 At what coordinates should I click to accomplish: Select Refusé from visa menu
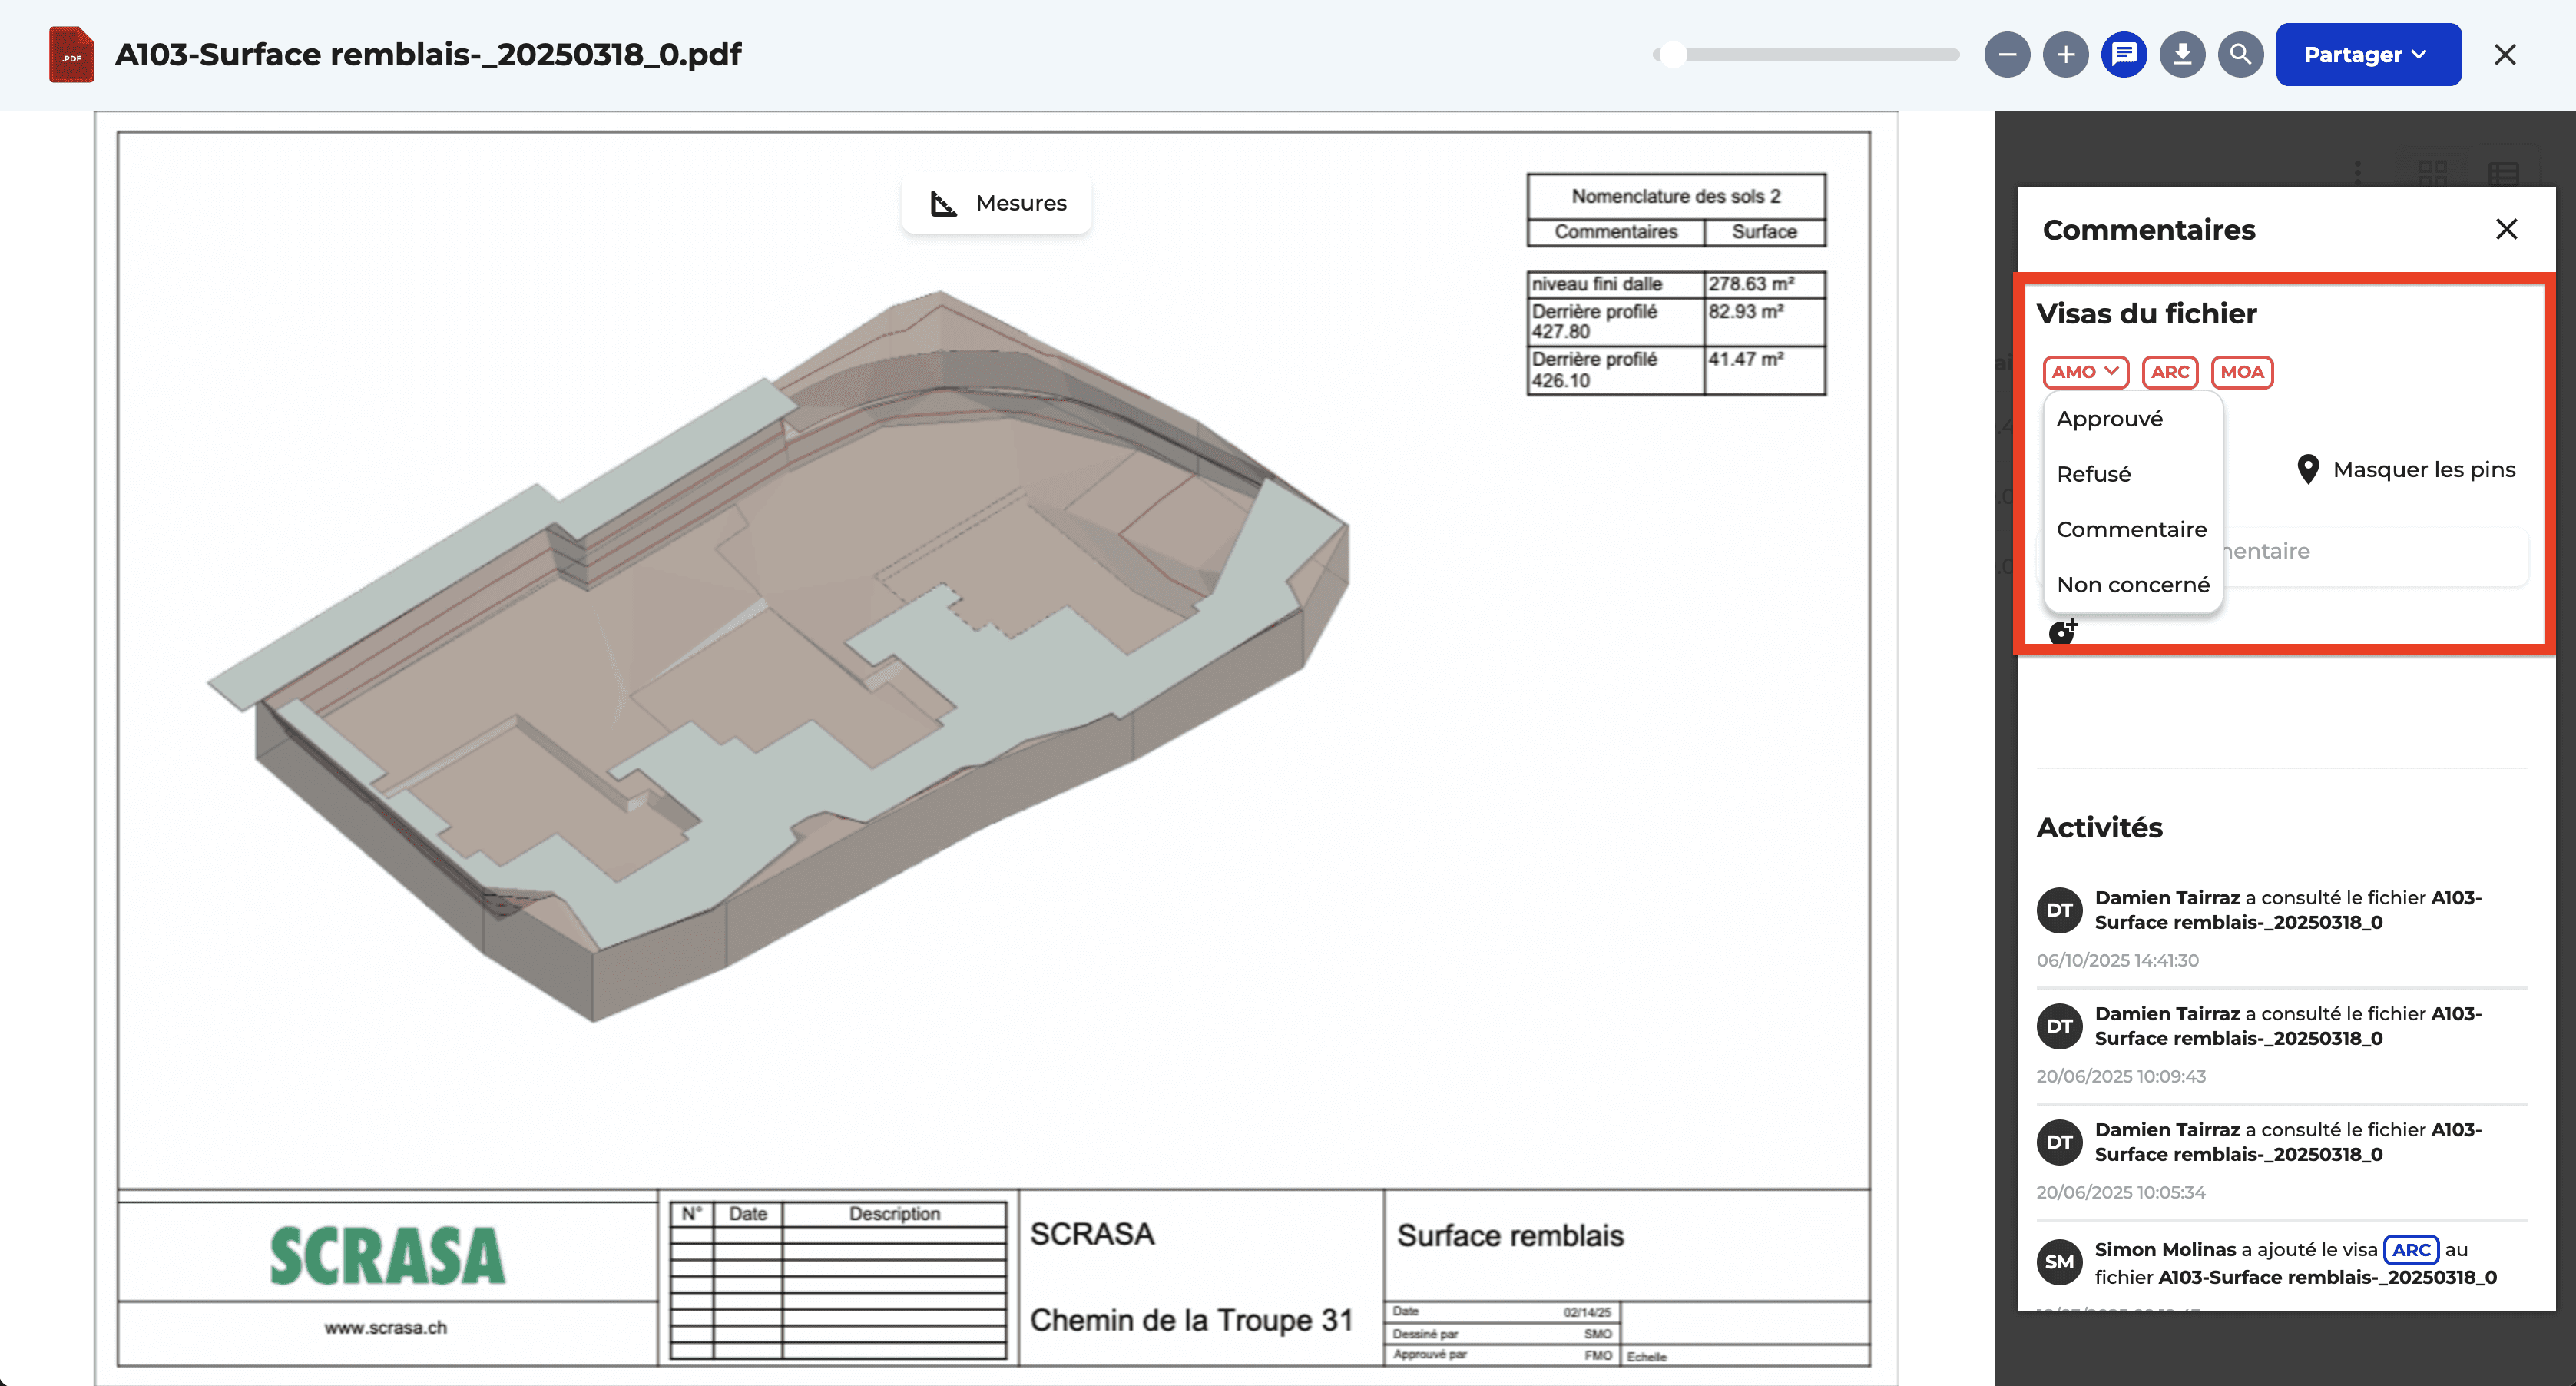[x=2093, y=474]
